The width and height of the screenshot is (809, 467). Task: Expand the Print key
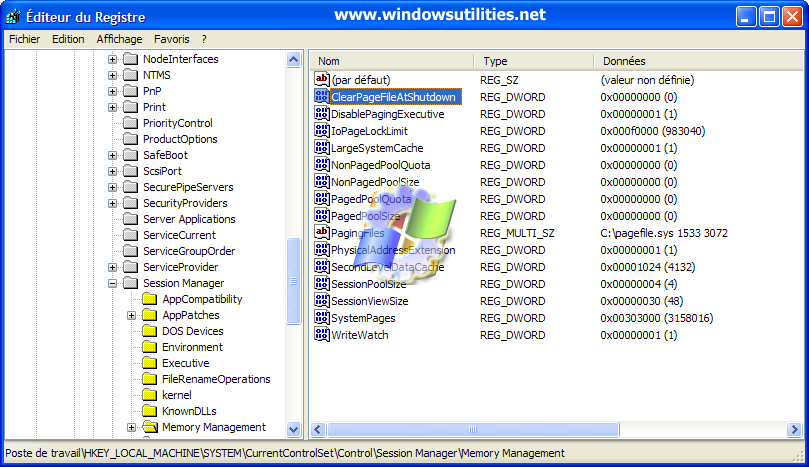[112, 107]
